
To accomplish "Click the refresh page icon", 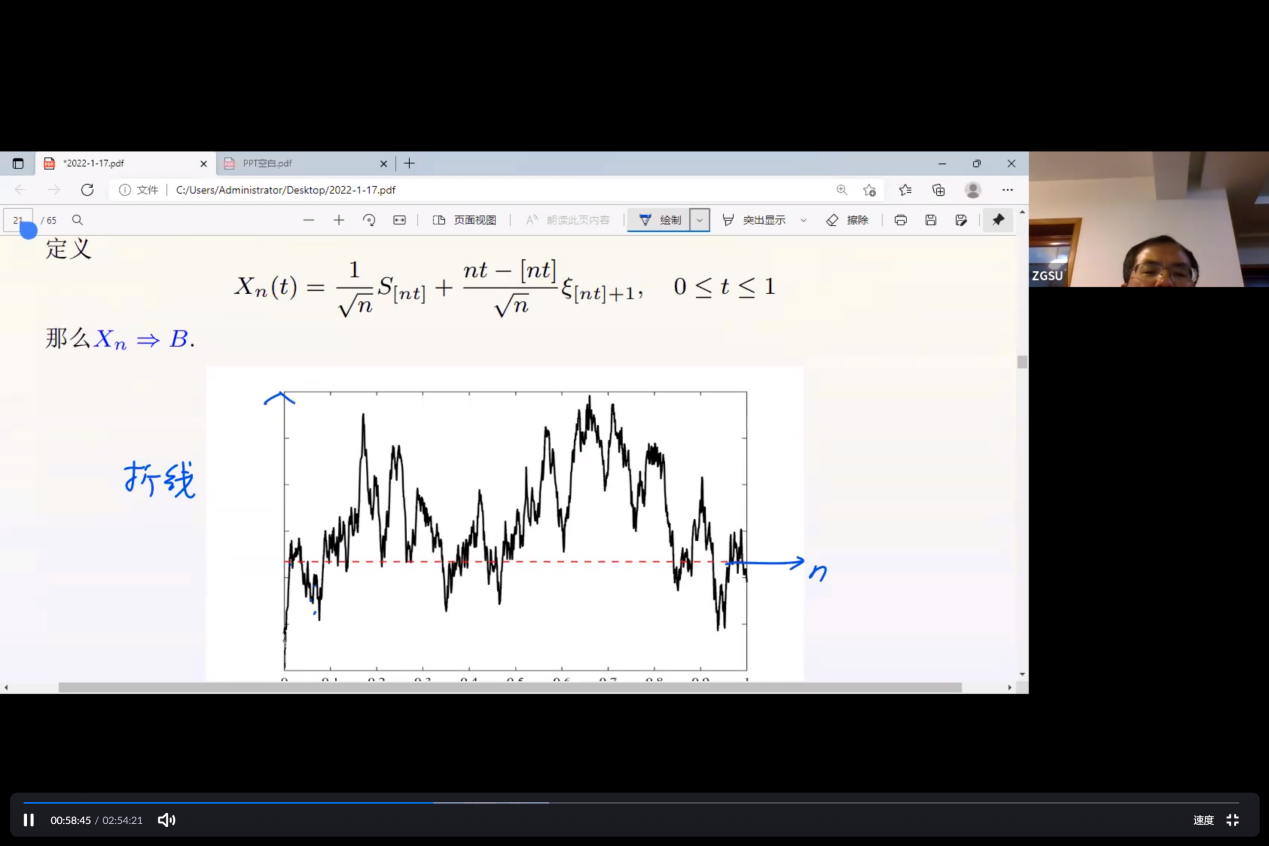I will tap(87, 190).
